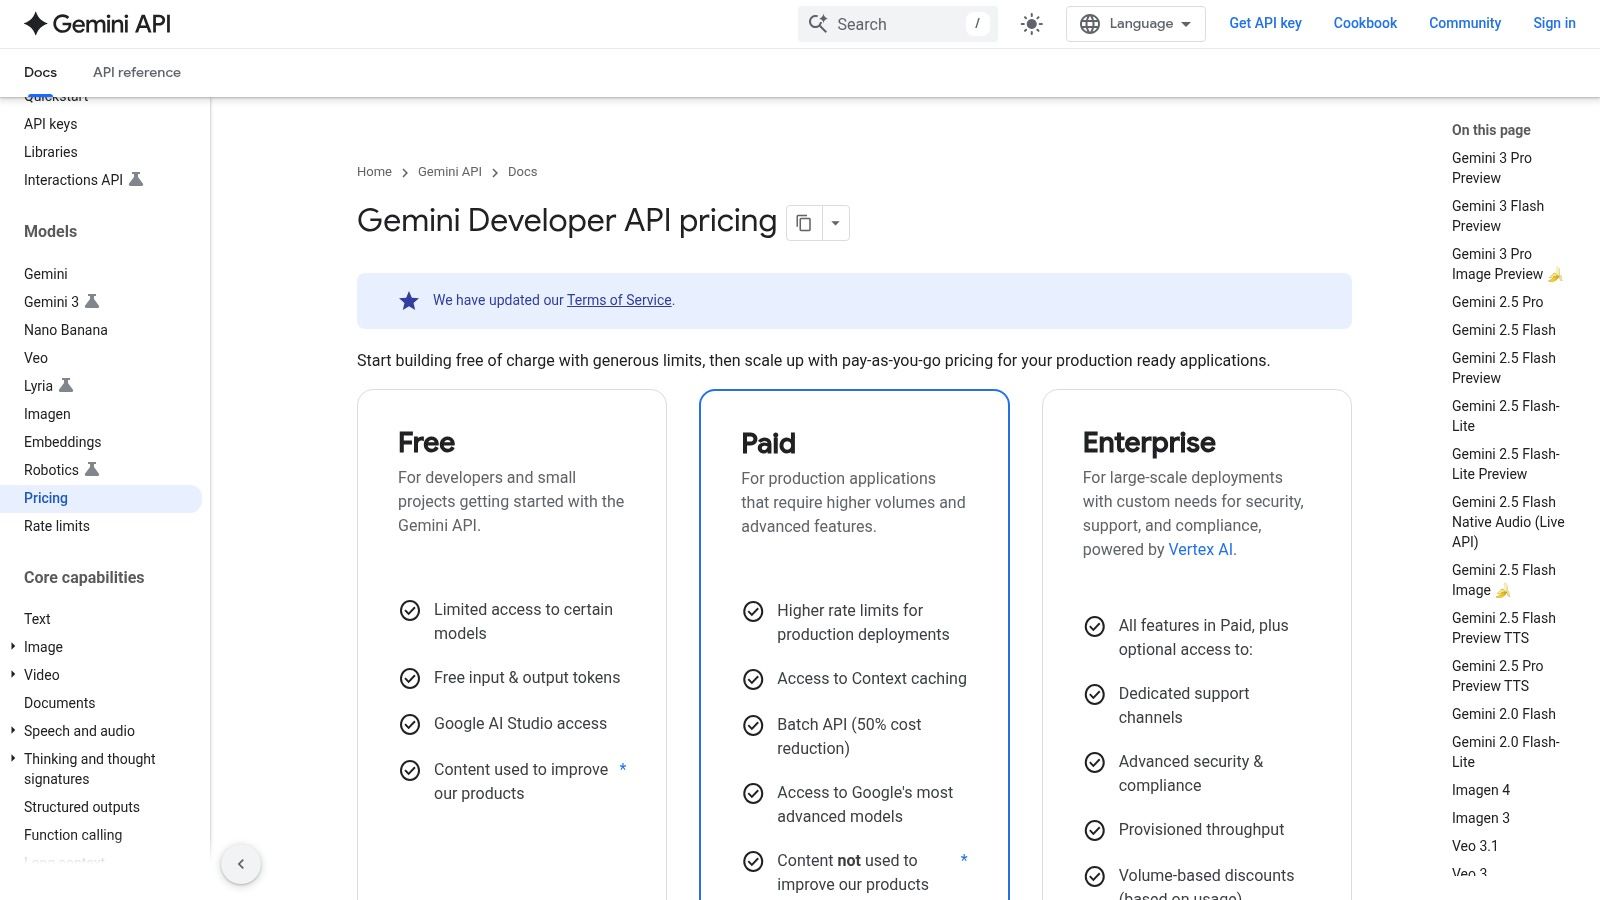Click the flask icon beside Interactions API
This screenshot has width=1600, height=900.
[138, 180]
